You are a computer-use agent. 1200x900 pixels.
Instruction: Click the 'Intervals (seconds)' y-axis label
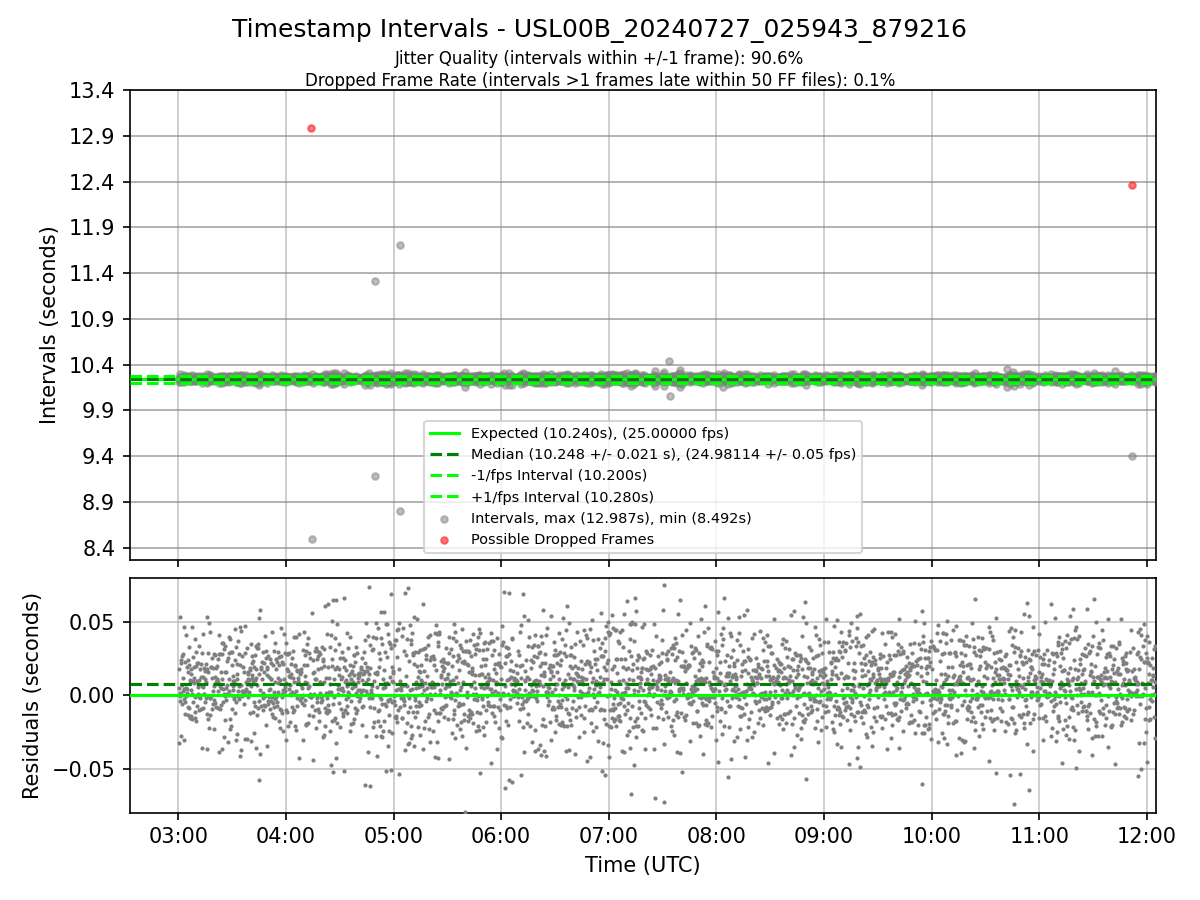[49, 325]
